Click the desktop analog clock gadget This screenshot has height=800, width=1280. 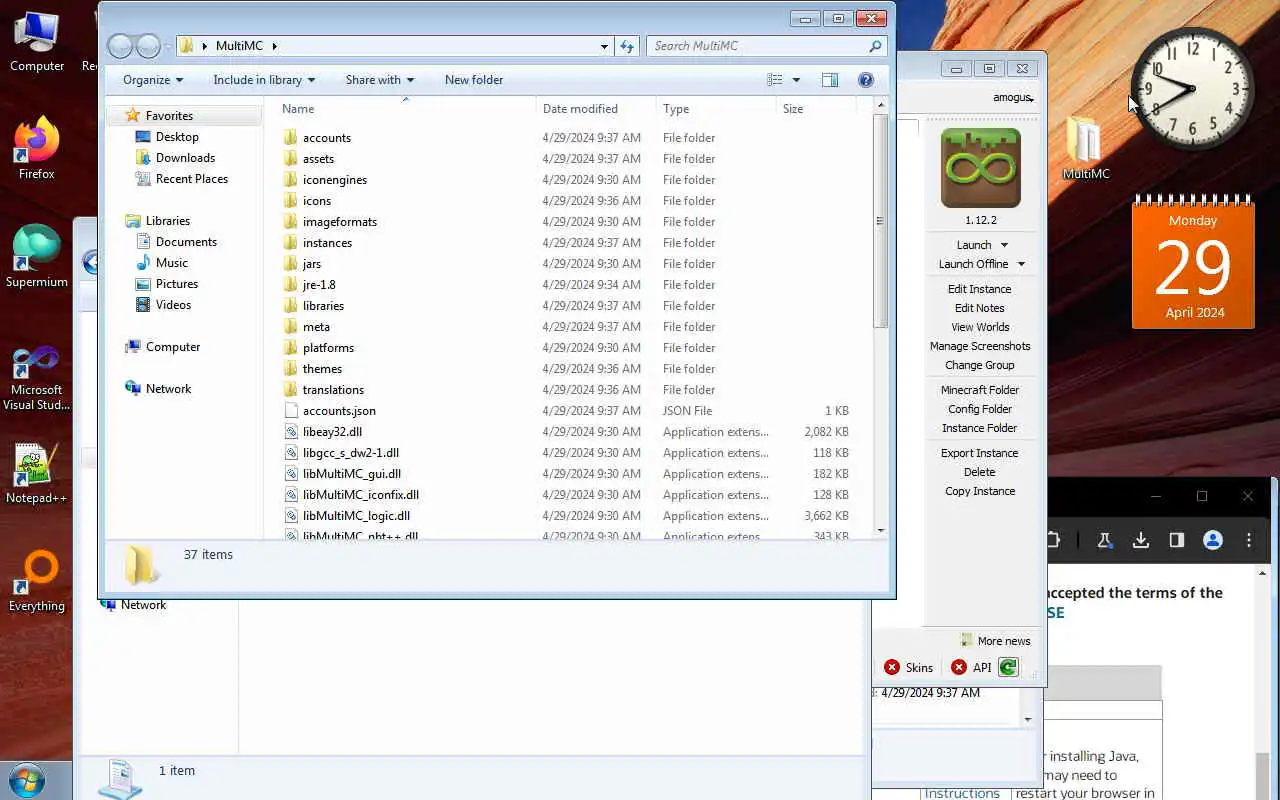pos(1192,88)
